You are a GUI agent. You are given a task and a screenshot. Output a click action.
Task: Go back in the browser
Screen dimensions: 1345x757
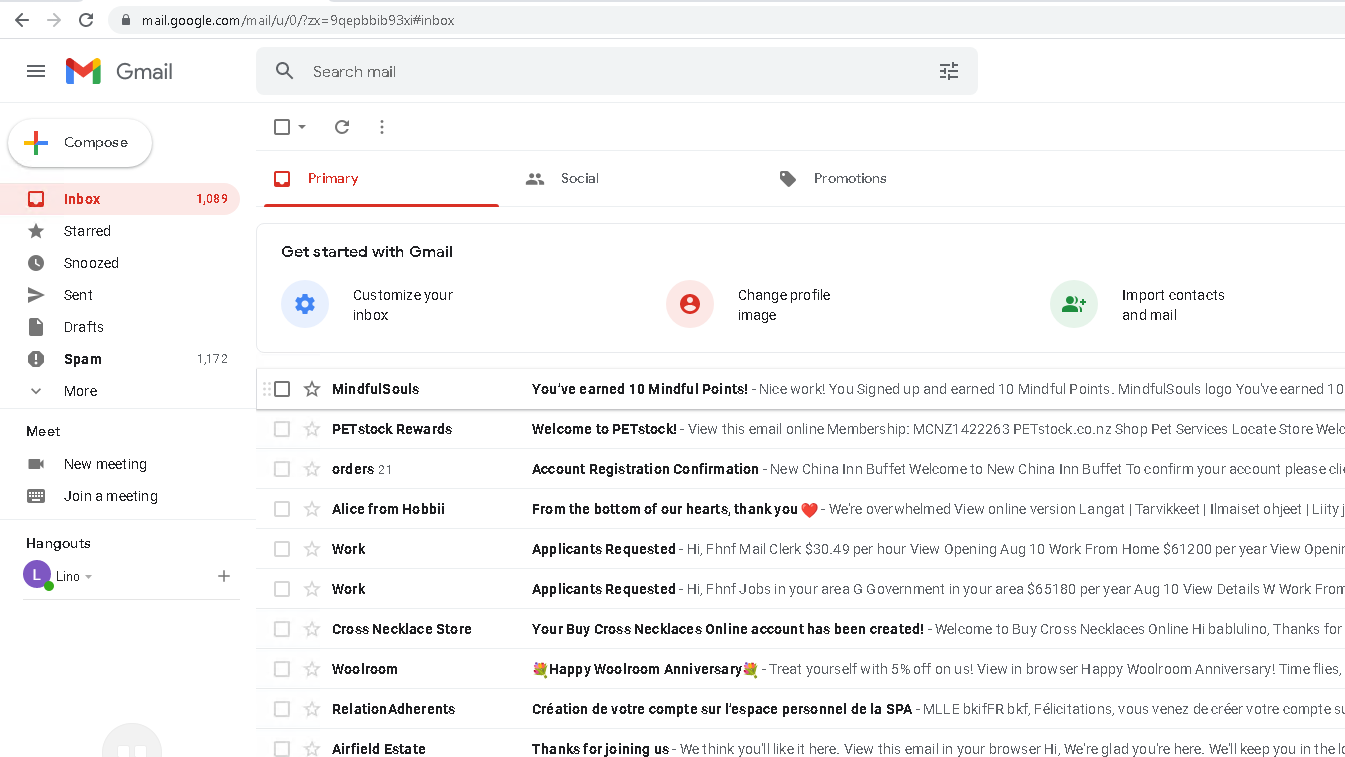22,20
